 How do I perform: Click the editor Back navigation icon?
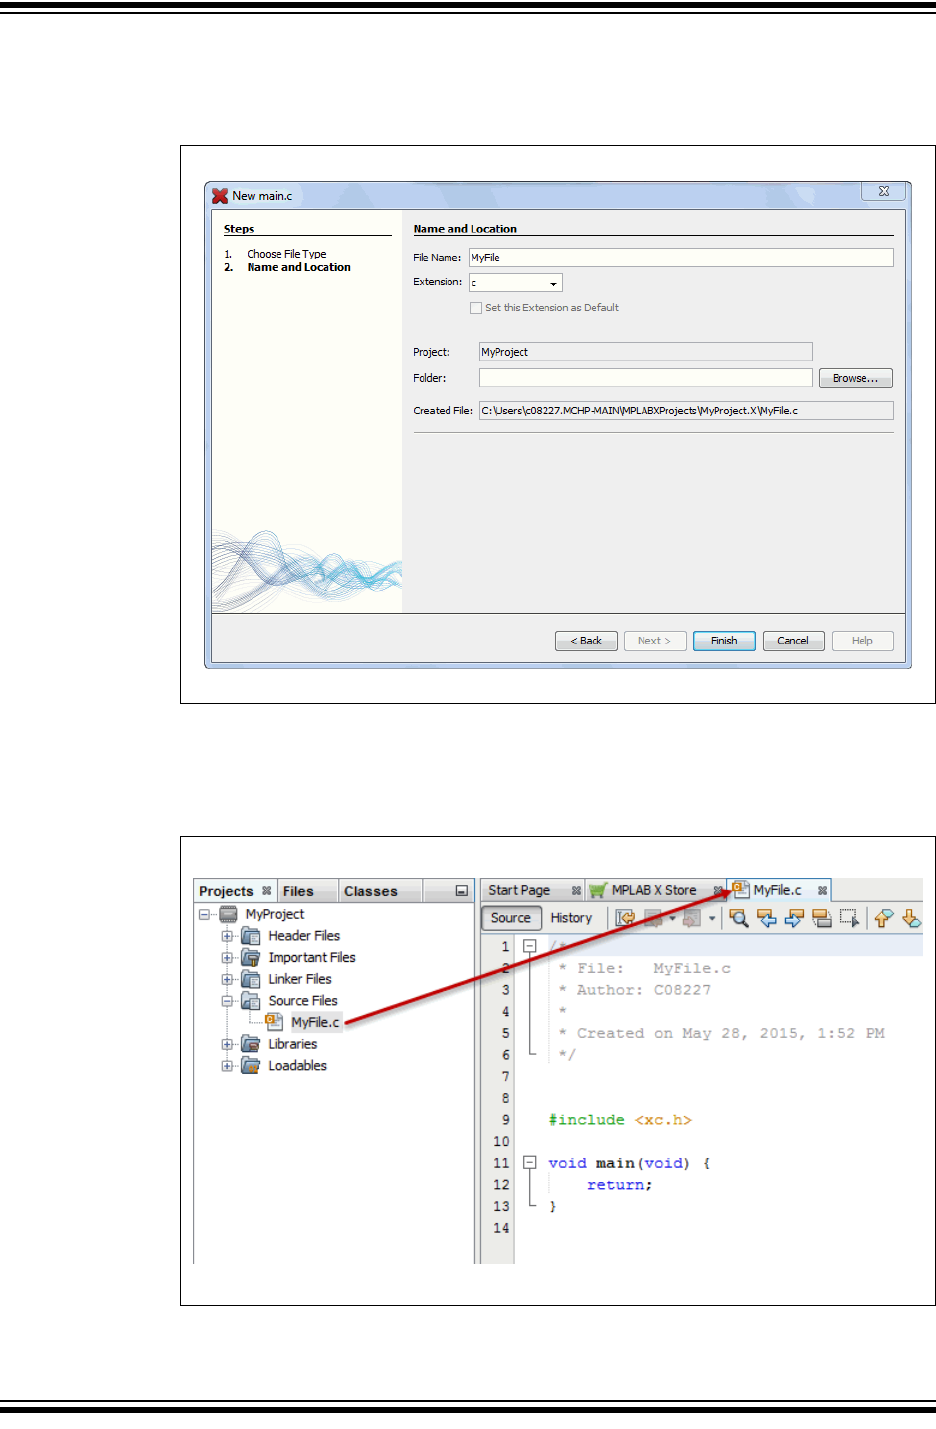pos(653,918)
